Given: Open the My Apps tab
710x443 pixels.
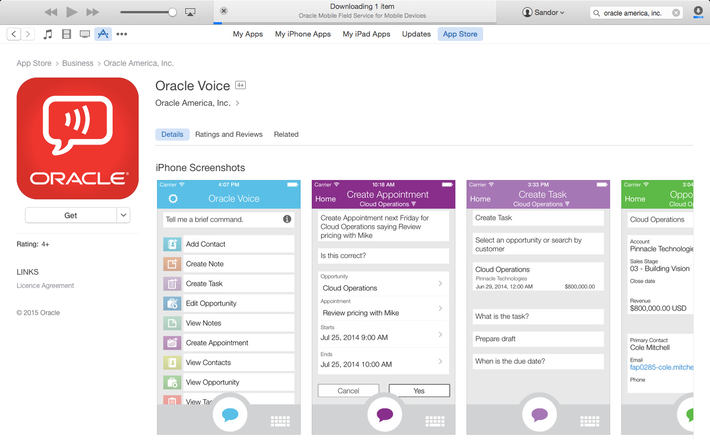Looking at the screenshot, I should [x=248, y=34].
